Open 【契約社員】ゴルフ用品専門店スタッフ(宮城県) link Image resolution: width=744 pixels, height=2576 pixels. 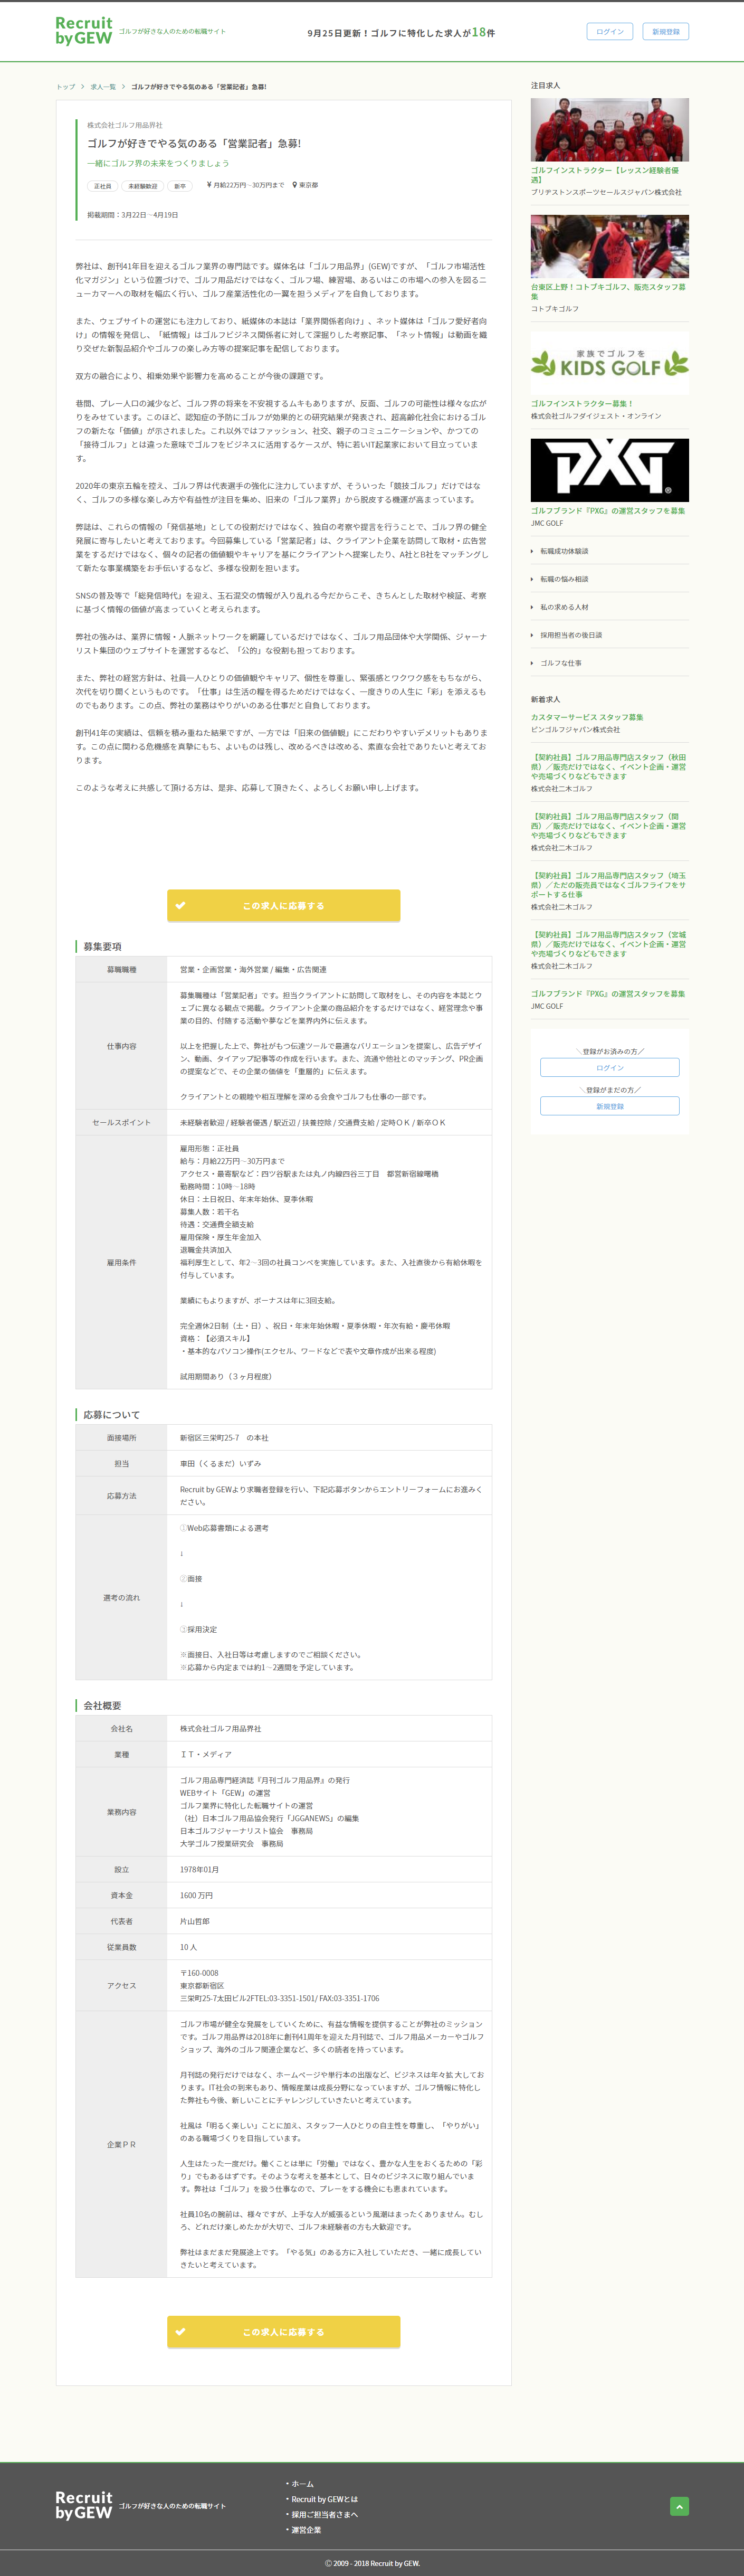(x=608, y=944)
